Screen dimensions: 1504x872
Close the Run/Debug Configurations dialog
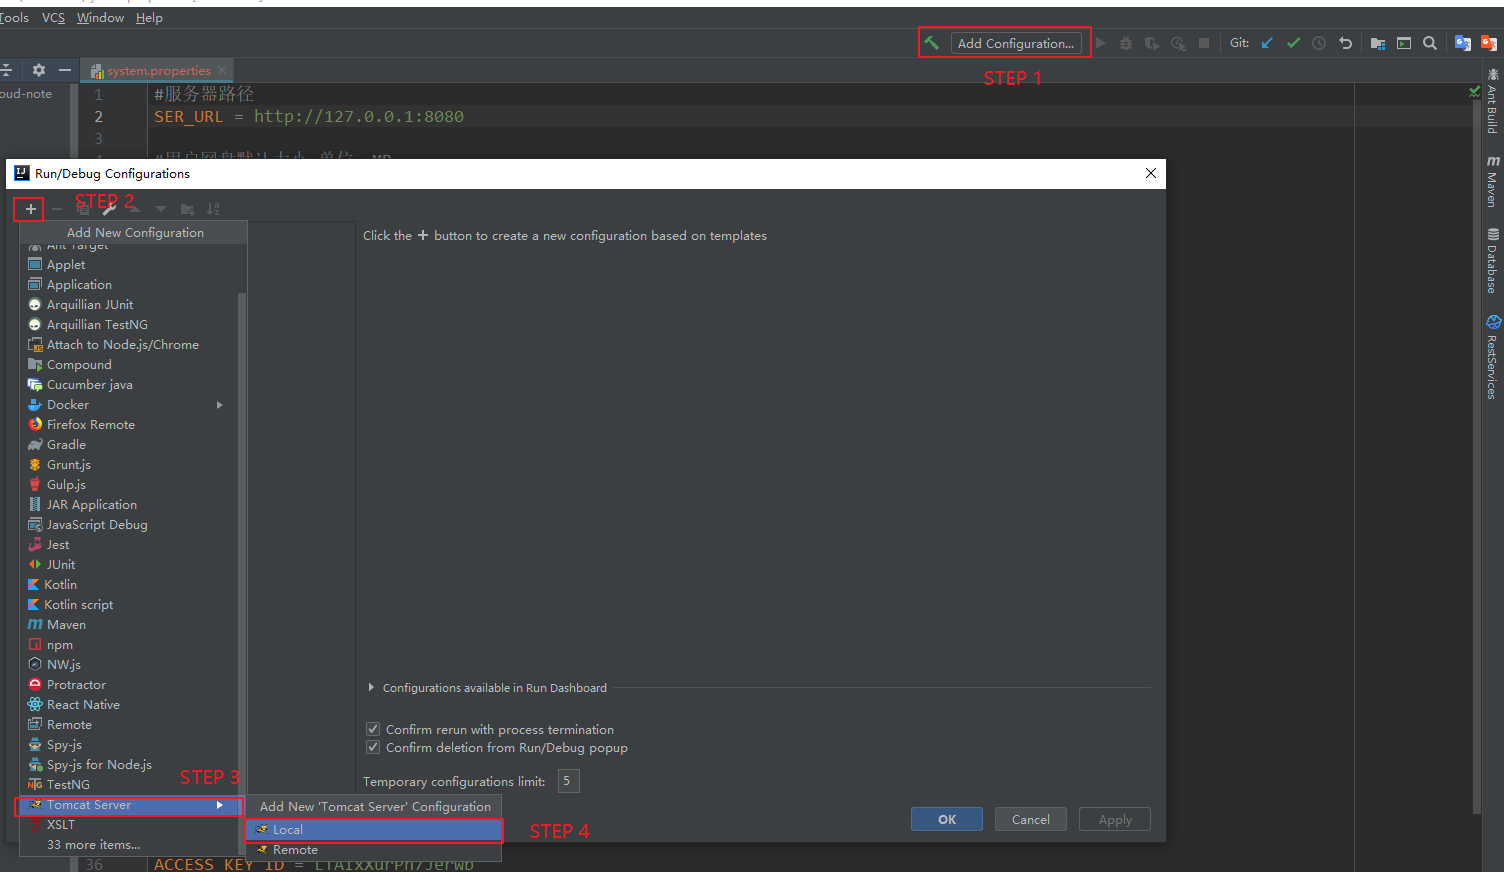coord(1151,173)
